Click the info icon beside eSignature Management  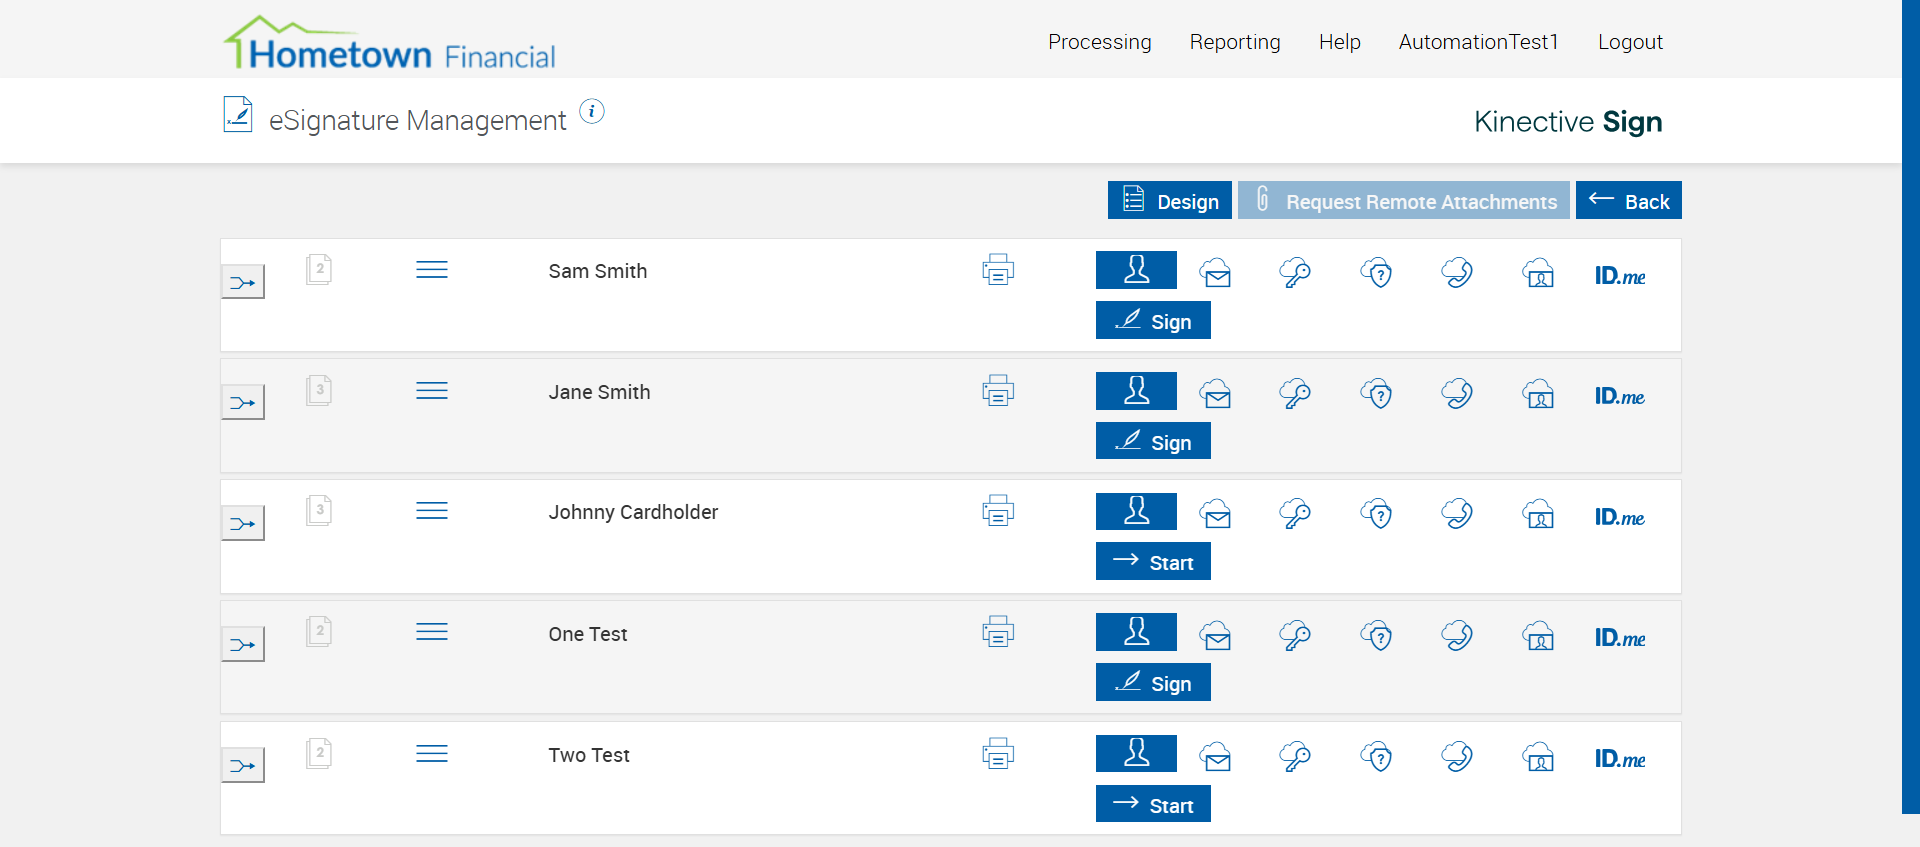point(592,112)
